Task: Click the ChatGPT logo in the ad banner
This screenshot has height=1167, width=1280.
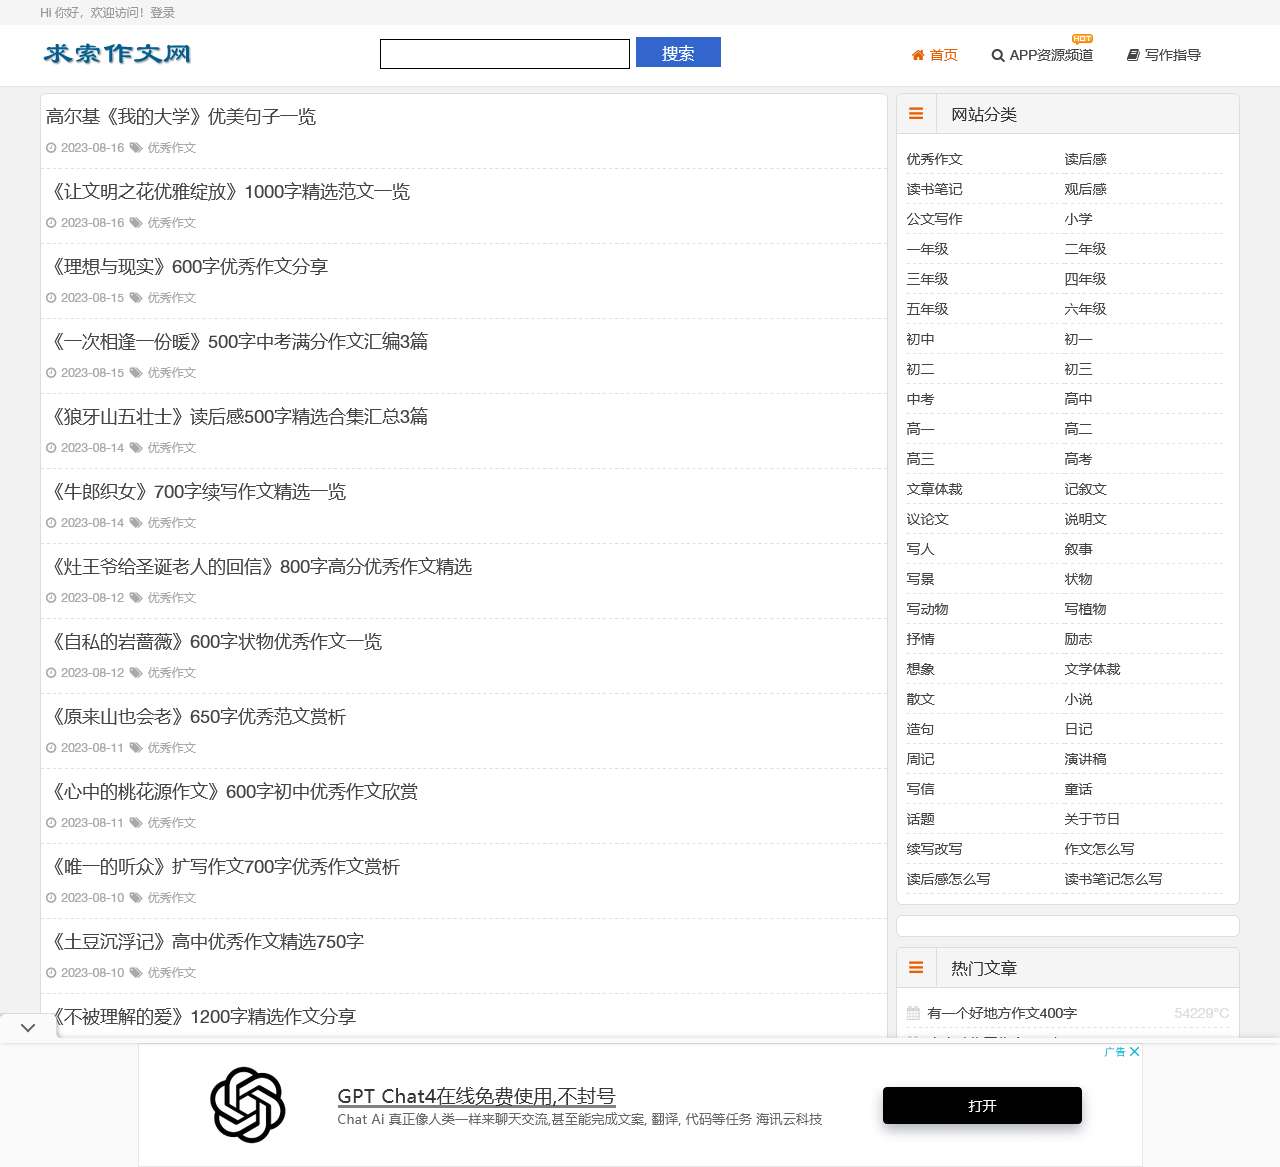Action: (248, 1104)
